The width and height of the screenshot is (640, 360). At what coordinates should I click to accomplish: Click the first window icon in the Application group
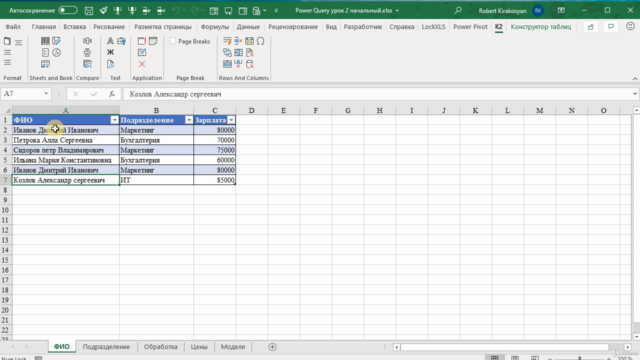142,41
